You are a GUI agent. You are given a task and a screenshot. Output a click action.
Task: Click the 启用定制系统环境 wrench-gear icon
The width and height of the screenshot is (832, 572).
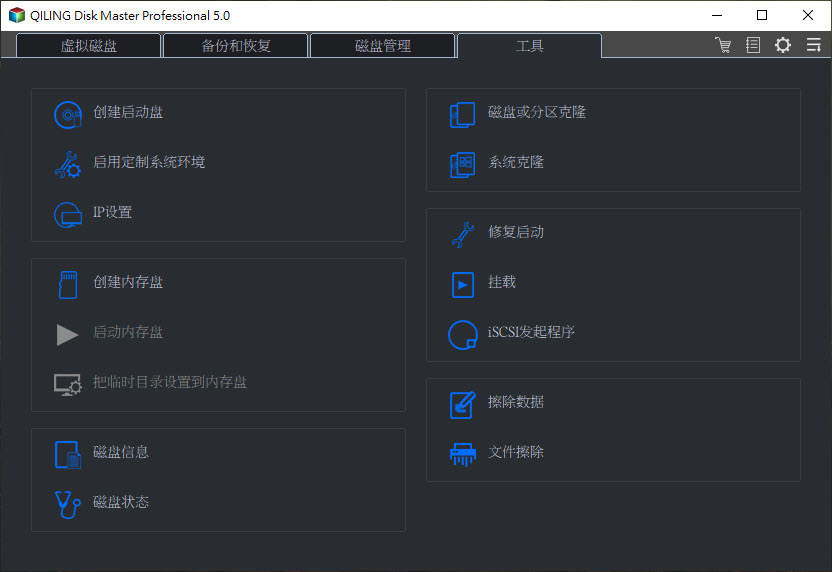68,164
